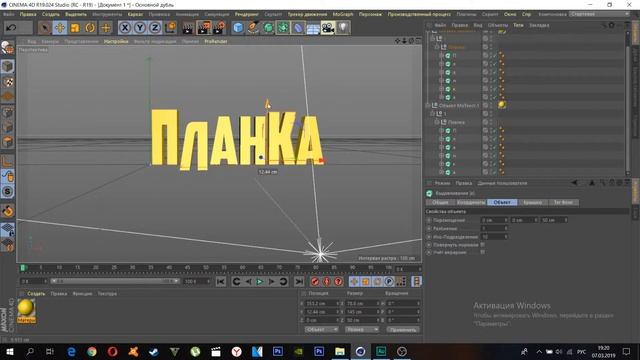Screen dimensions: 640x360
Task: Open the Выделить menu
Action: [76, 14]
